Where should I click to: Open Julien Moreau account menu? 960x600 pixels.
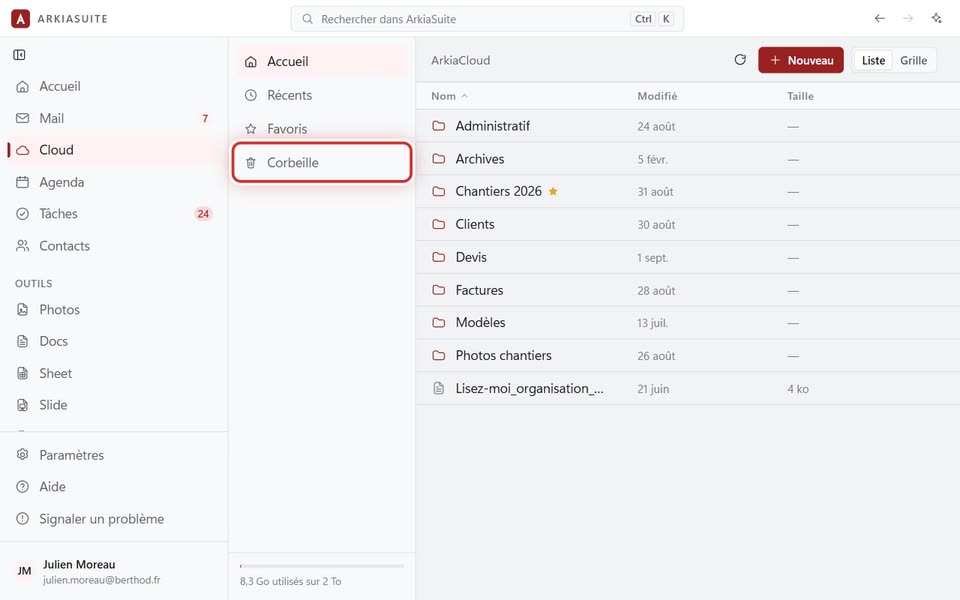pos(114,571)
